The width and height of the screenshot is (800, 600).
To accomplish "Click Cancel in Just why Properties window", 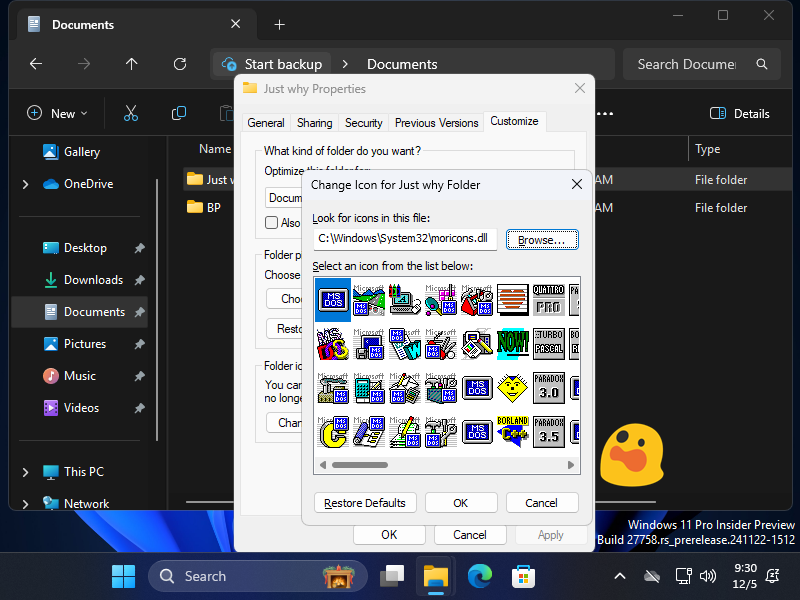I will pyautogui.click(x=470, y=535).
